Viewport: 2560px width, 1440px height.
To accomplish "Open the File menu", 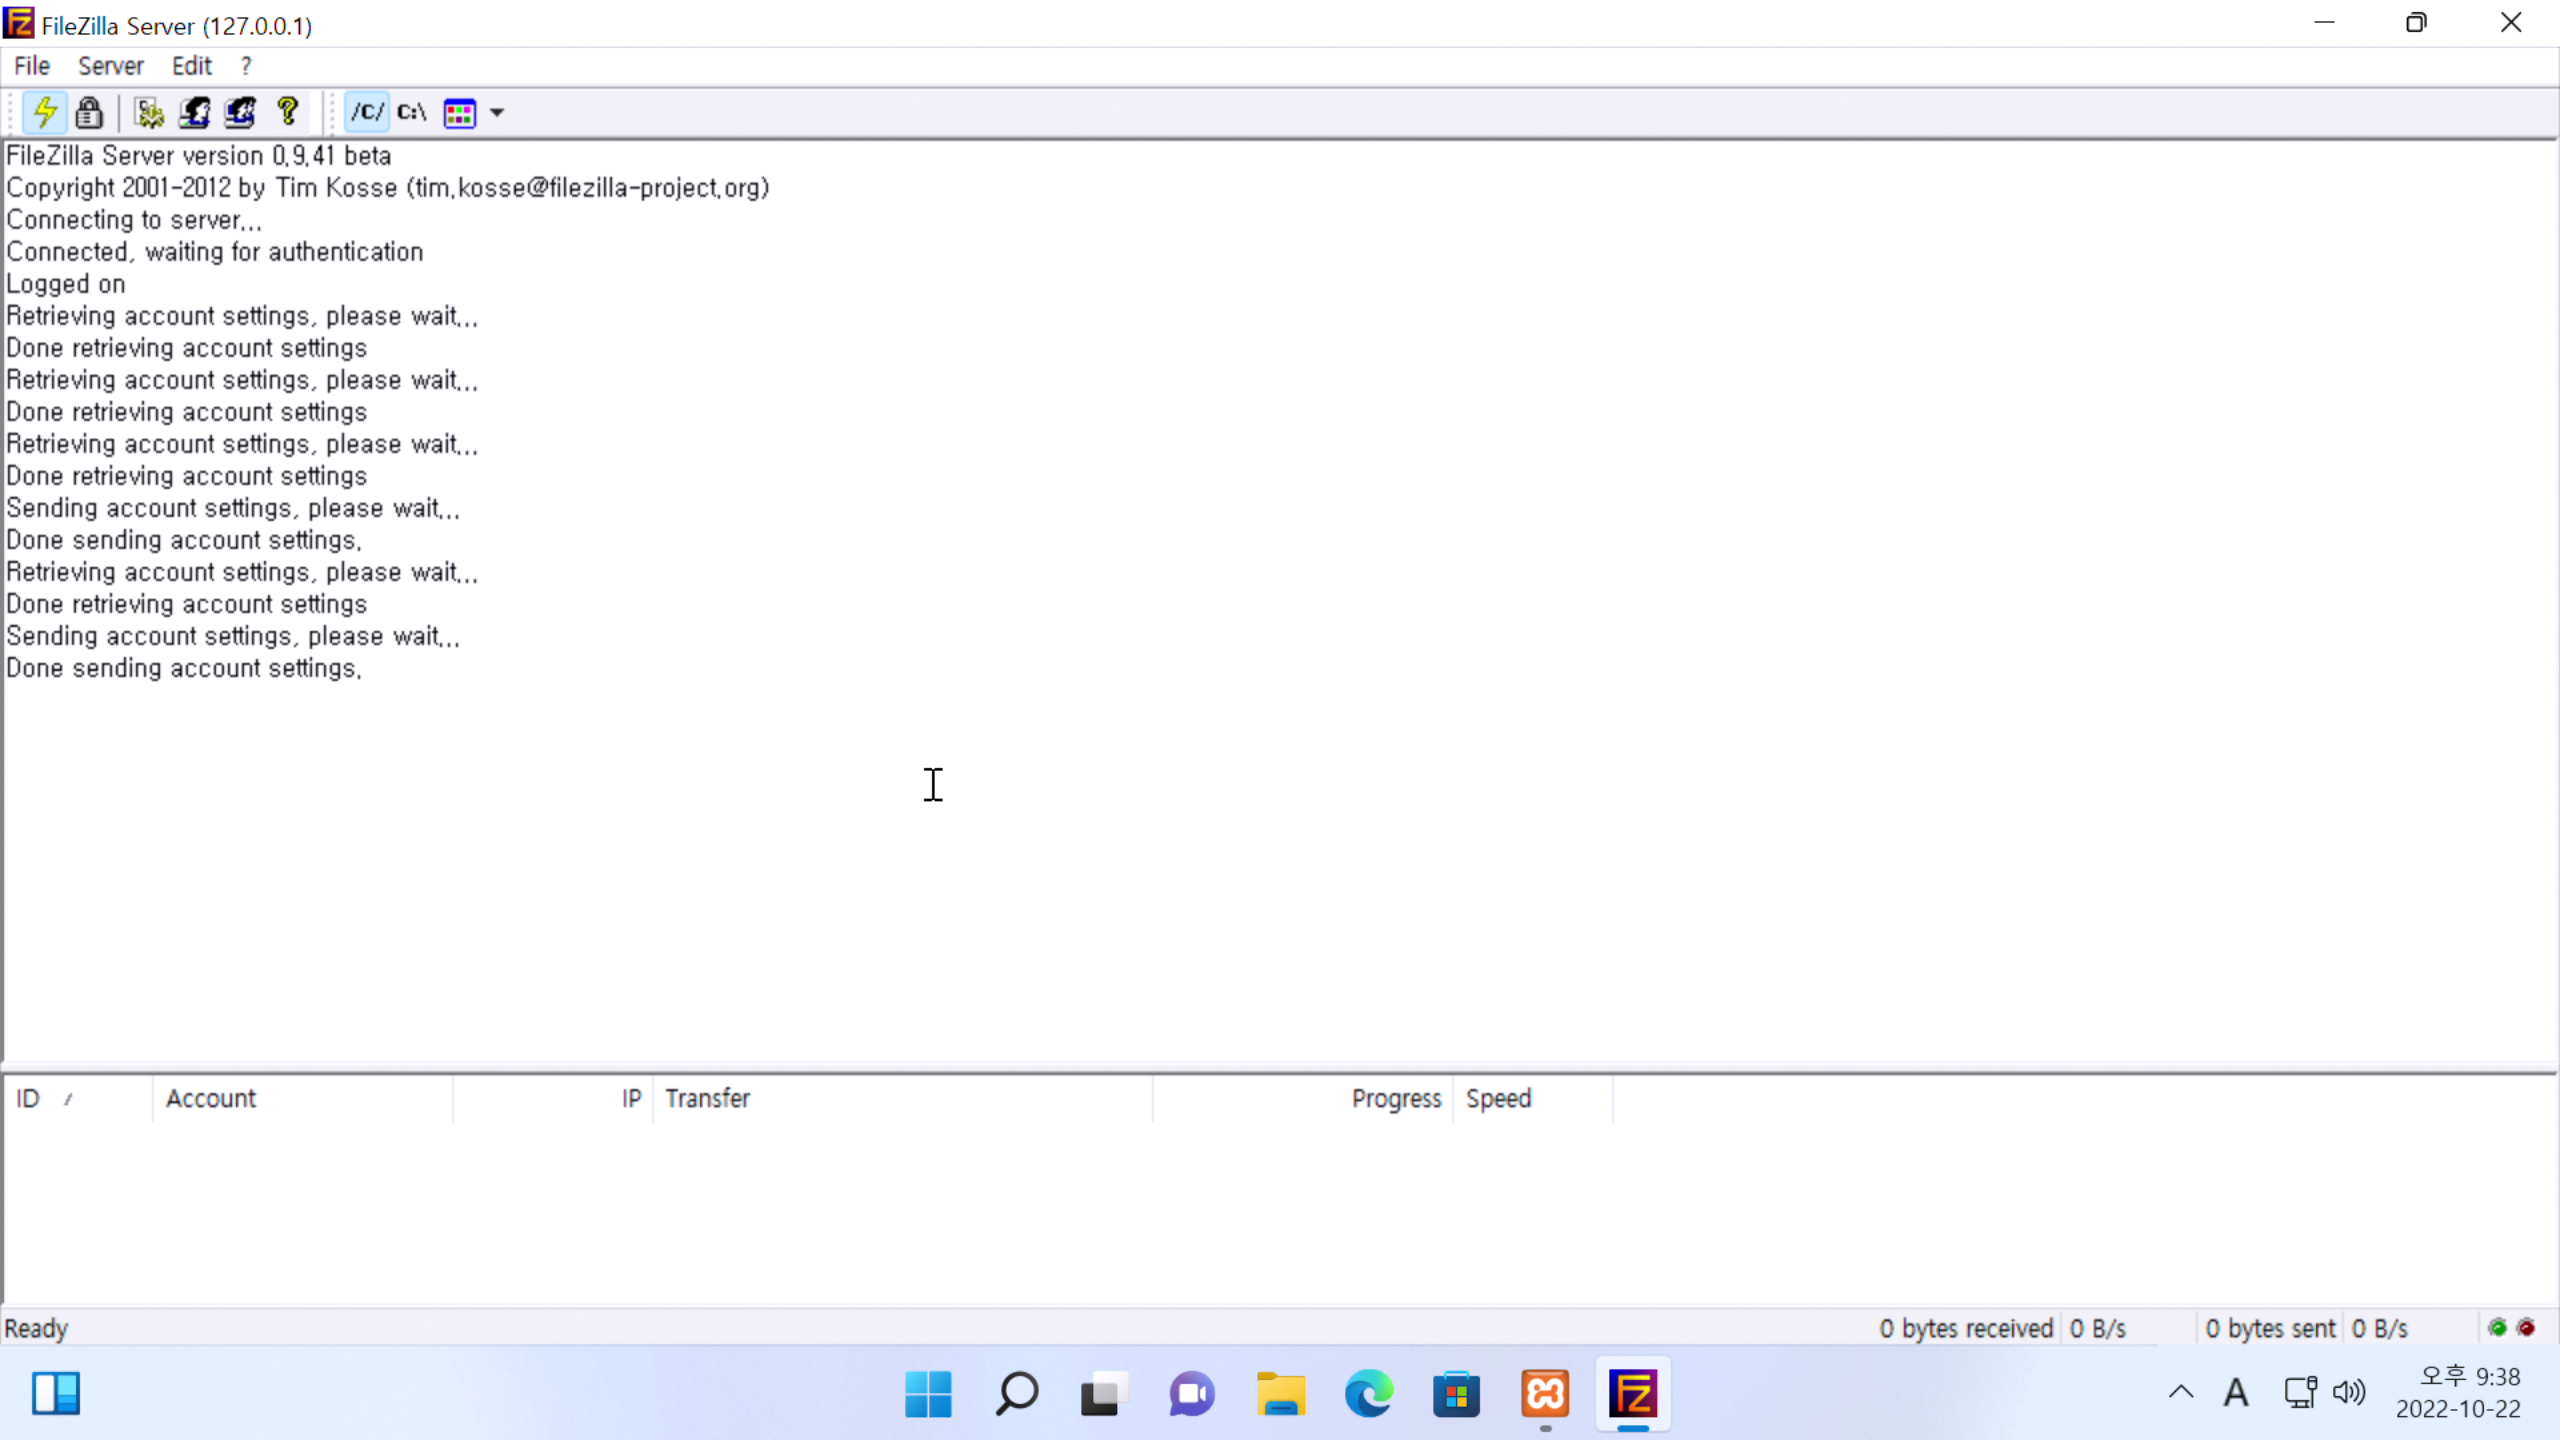I will 32,66.
